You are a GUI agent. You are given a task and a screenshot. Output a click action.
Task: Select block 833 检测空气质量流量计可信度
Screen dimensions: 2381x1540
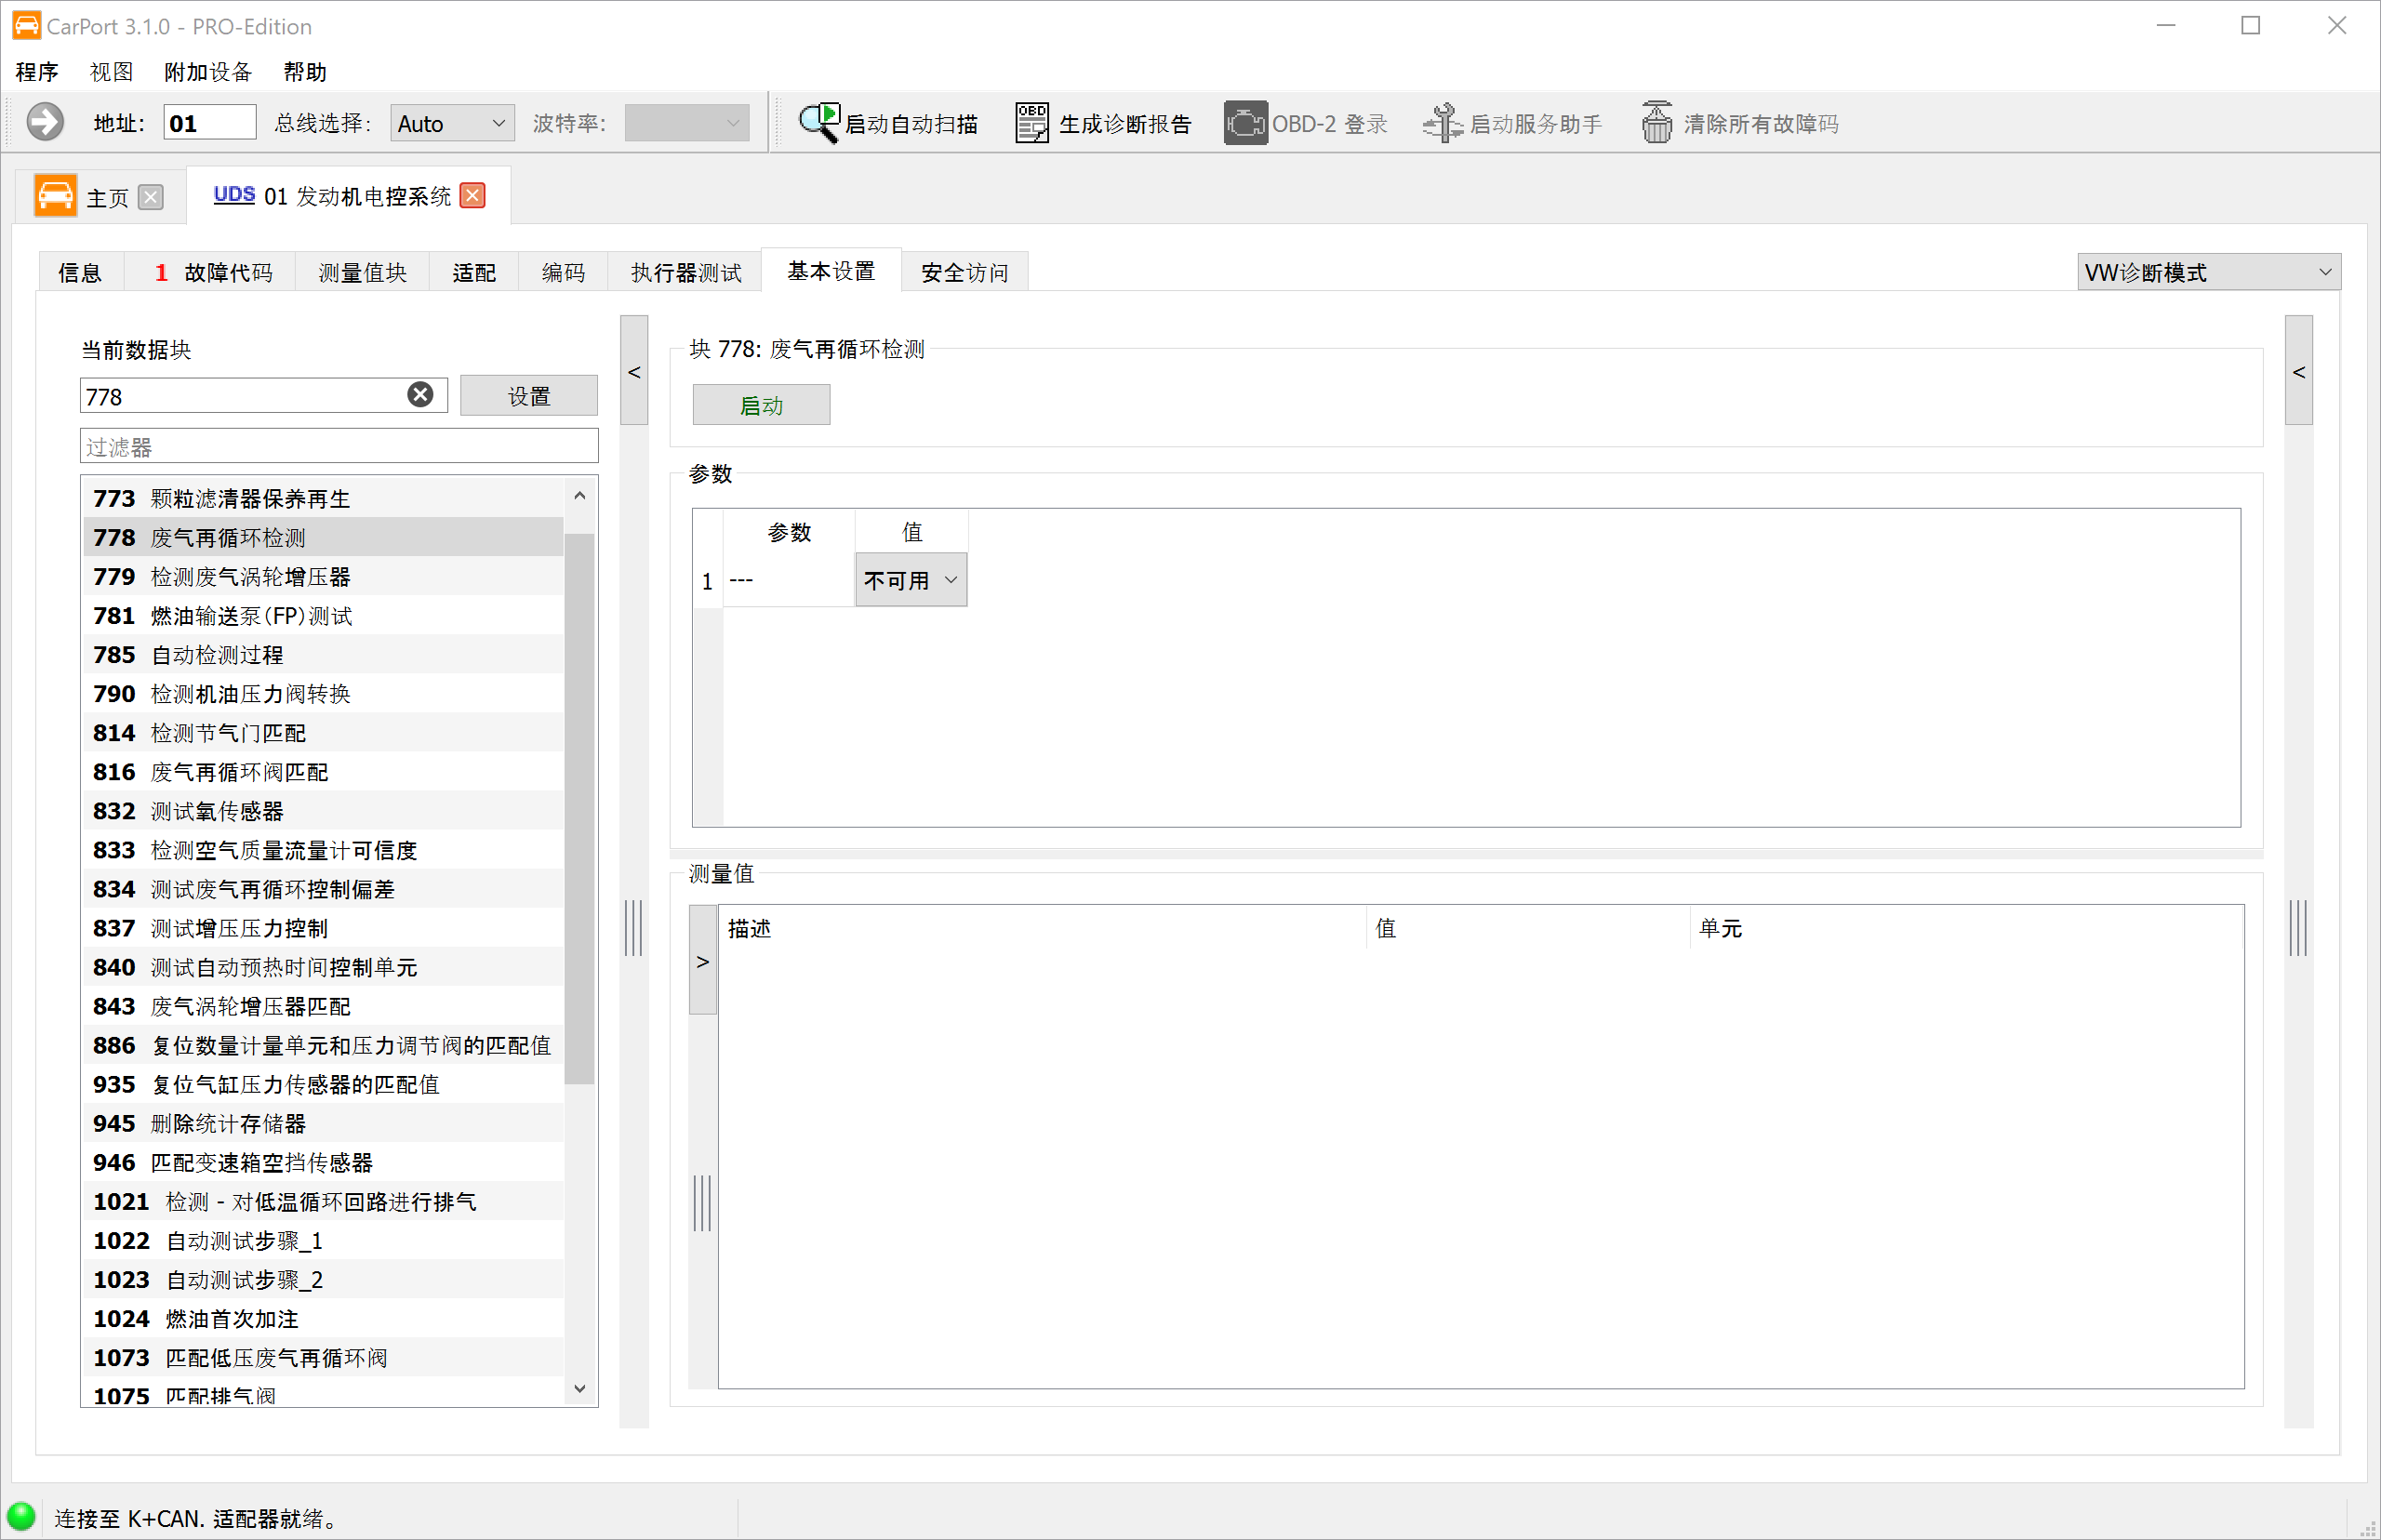[x=323, y=849]
